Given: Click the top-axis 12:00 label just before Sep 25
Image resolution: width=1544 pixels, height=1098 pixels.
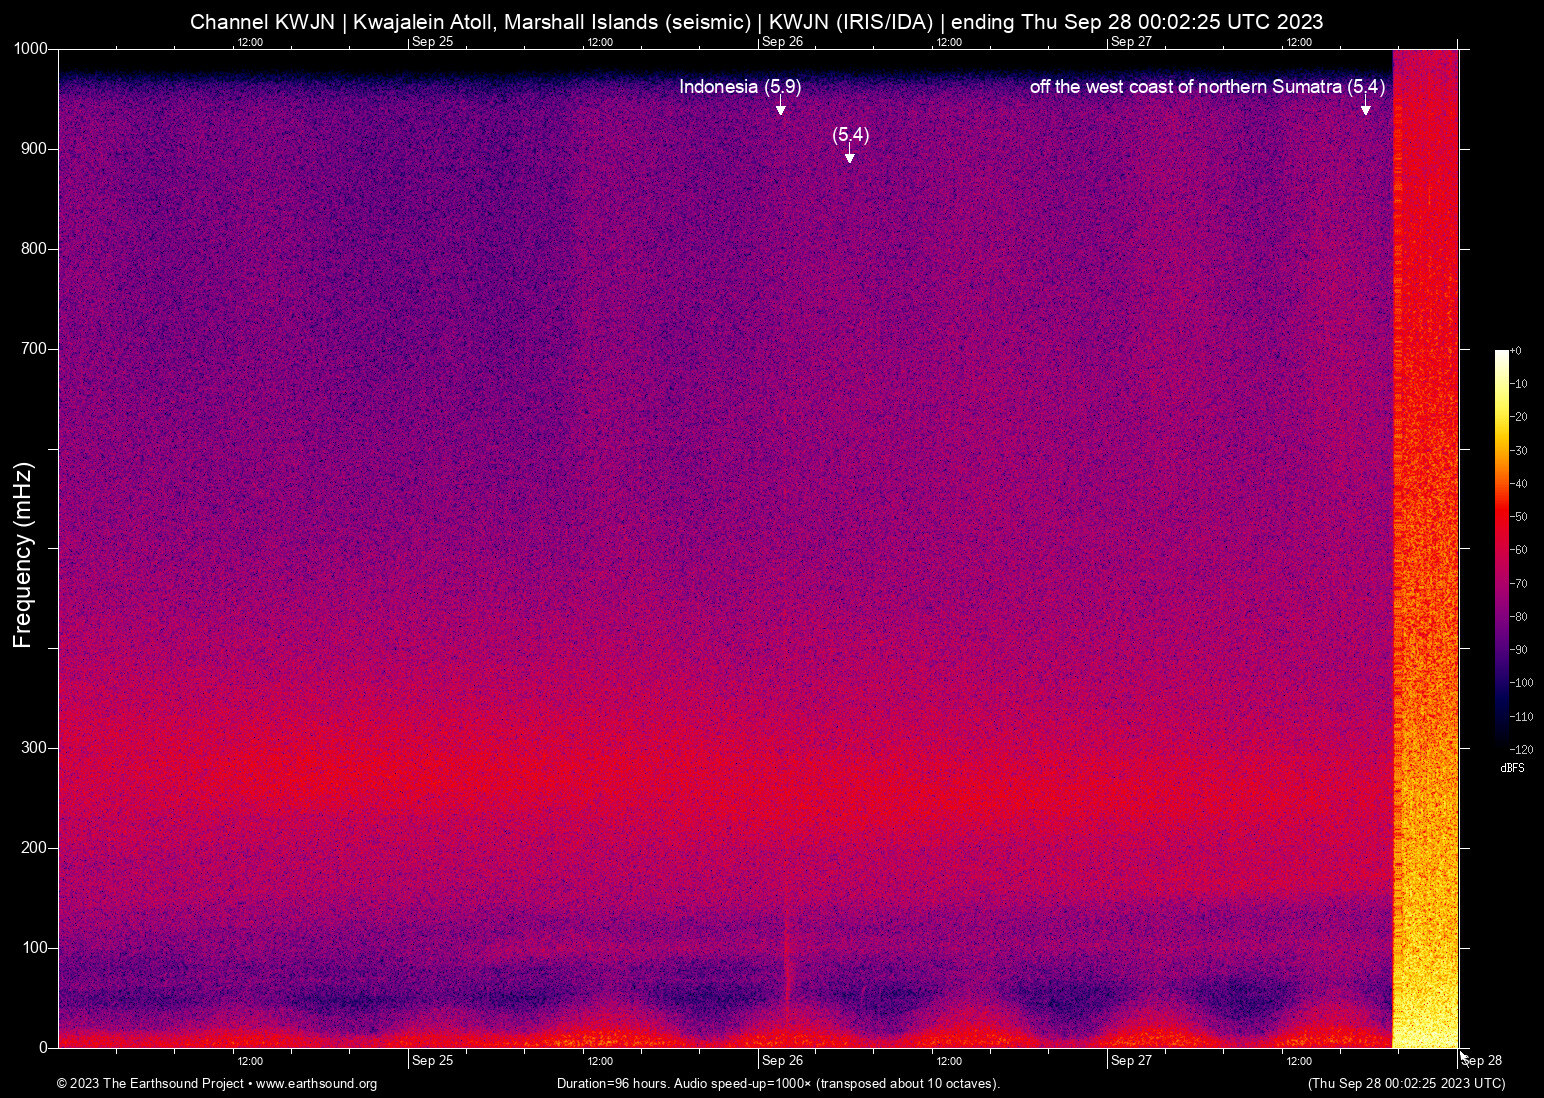Looking at the screenshot, I should point(250,43).
